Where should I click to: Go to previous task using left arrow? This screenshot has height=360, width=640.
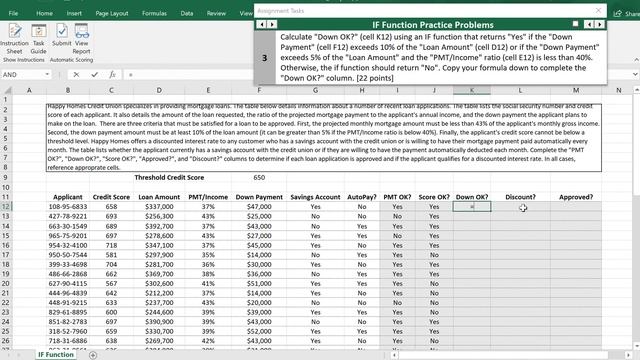[x=262, y=24]
